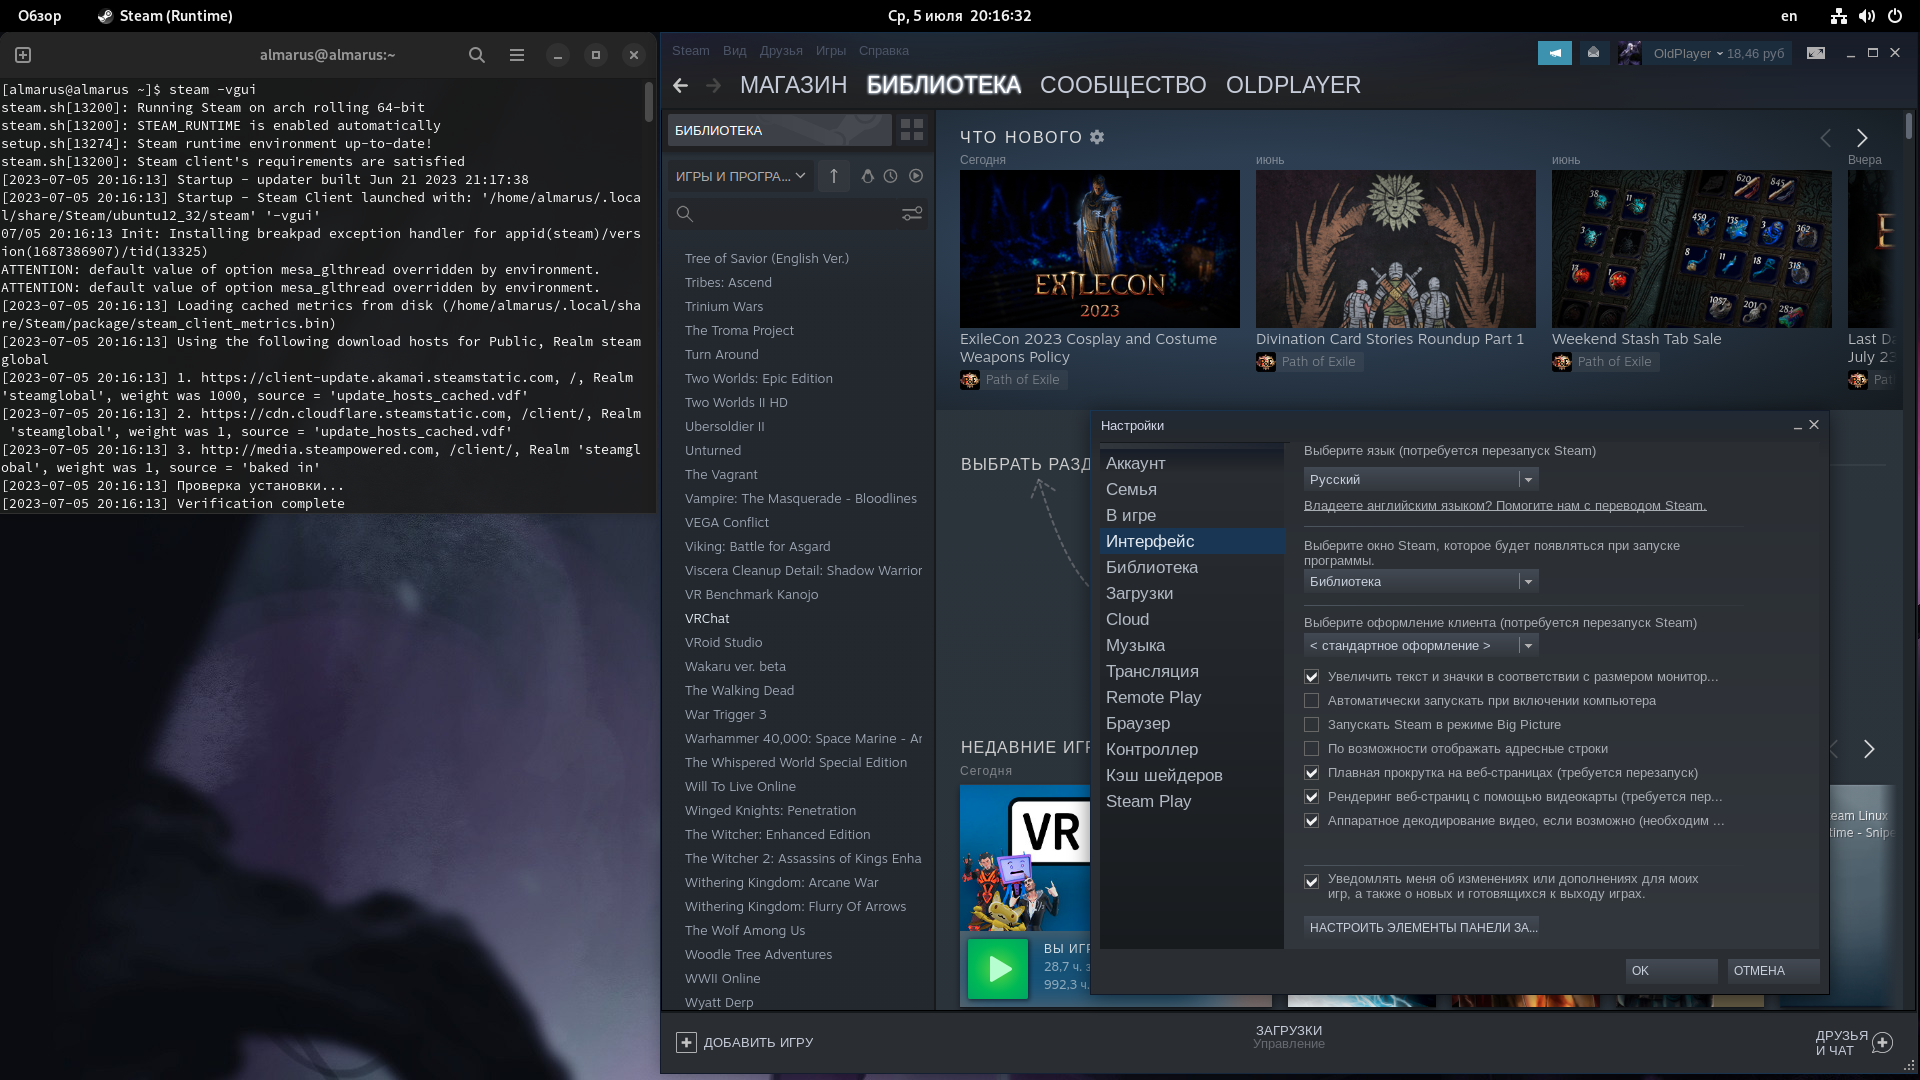This screenshot has height=1080, width=1920.
Task: Click the announcements megaphone icon in Steam
Action: click(x=1555, y=53)
